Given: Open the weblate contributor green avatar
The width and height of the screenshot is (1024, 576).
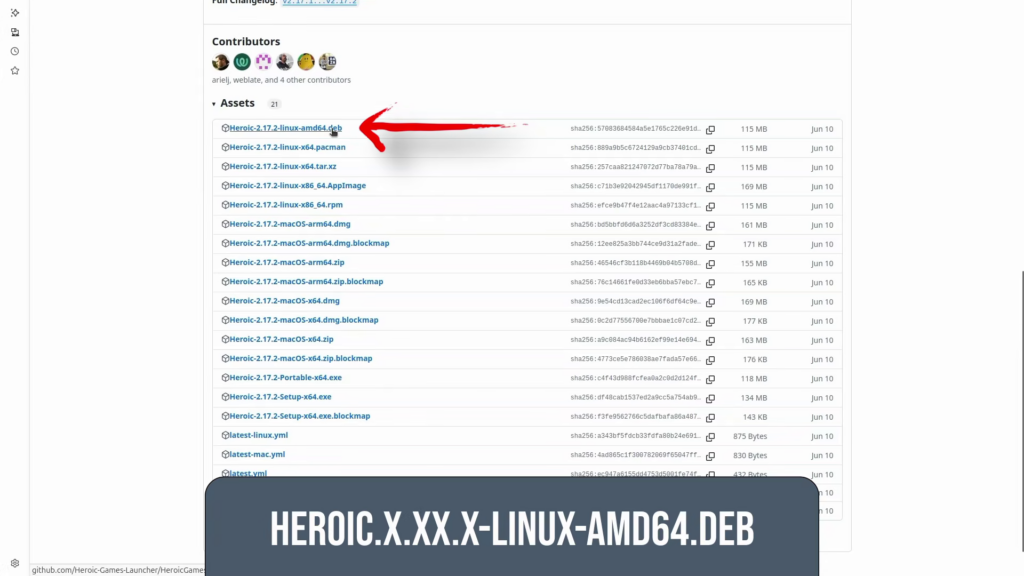Looking at the screenshot, I should click(242, 62).
